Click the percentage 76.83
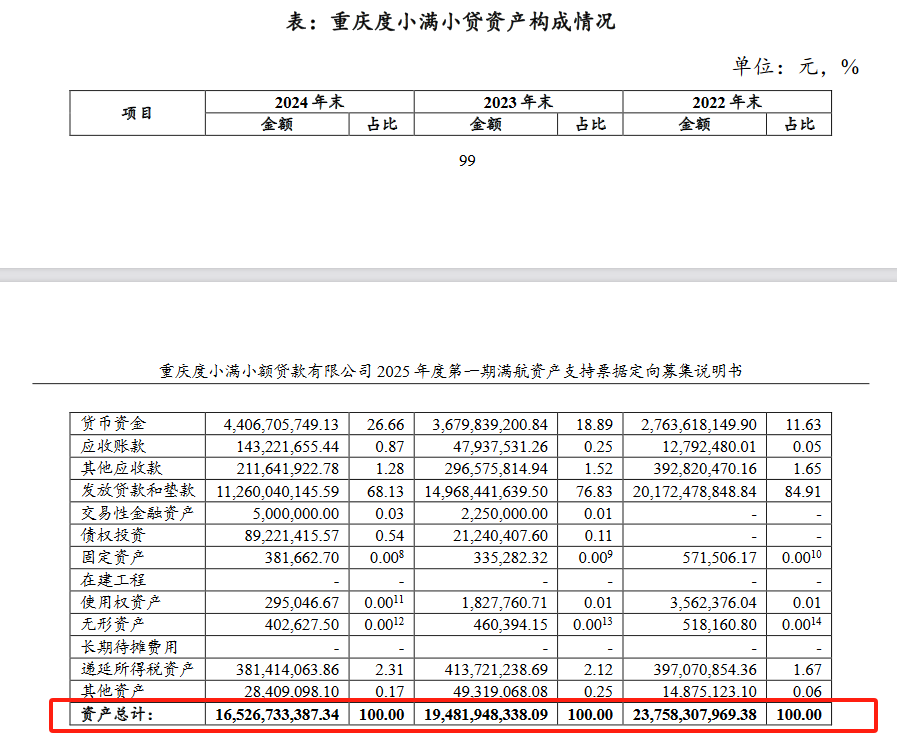897x740 pixels. click(594, 492)
